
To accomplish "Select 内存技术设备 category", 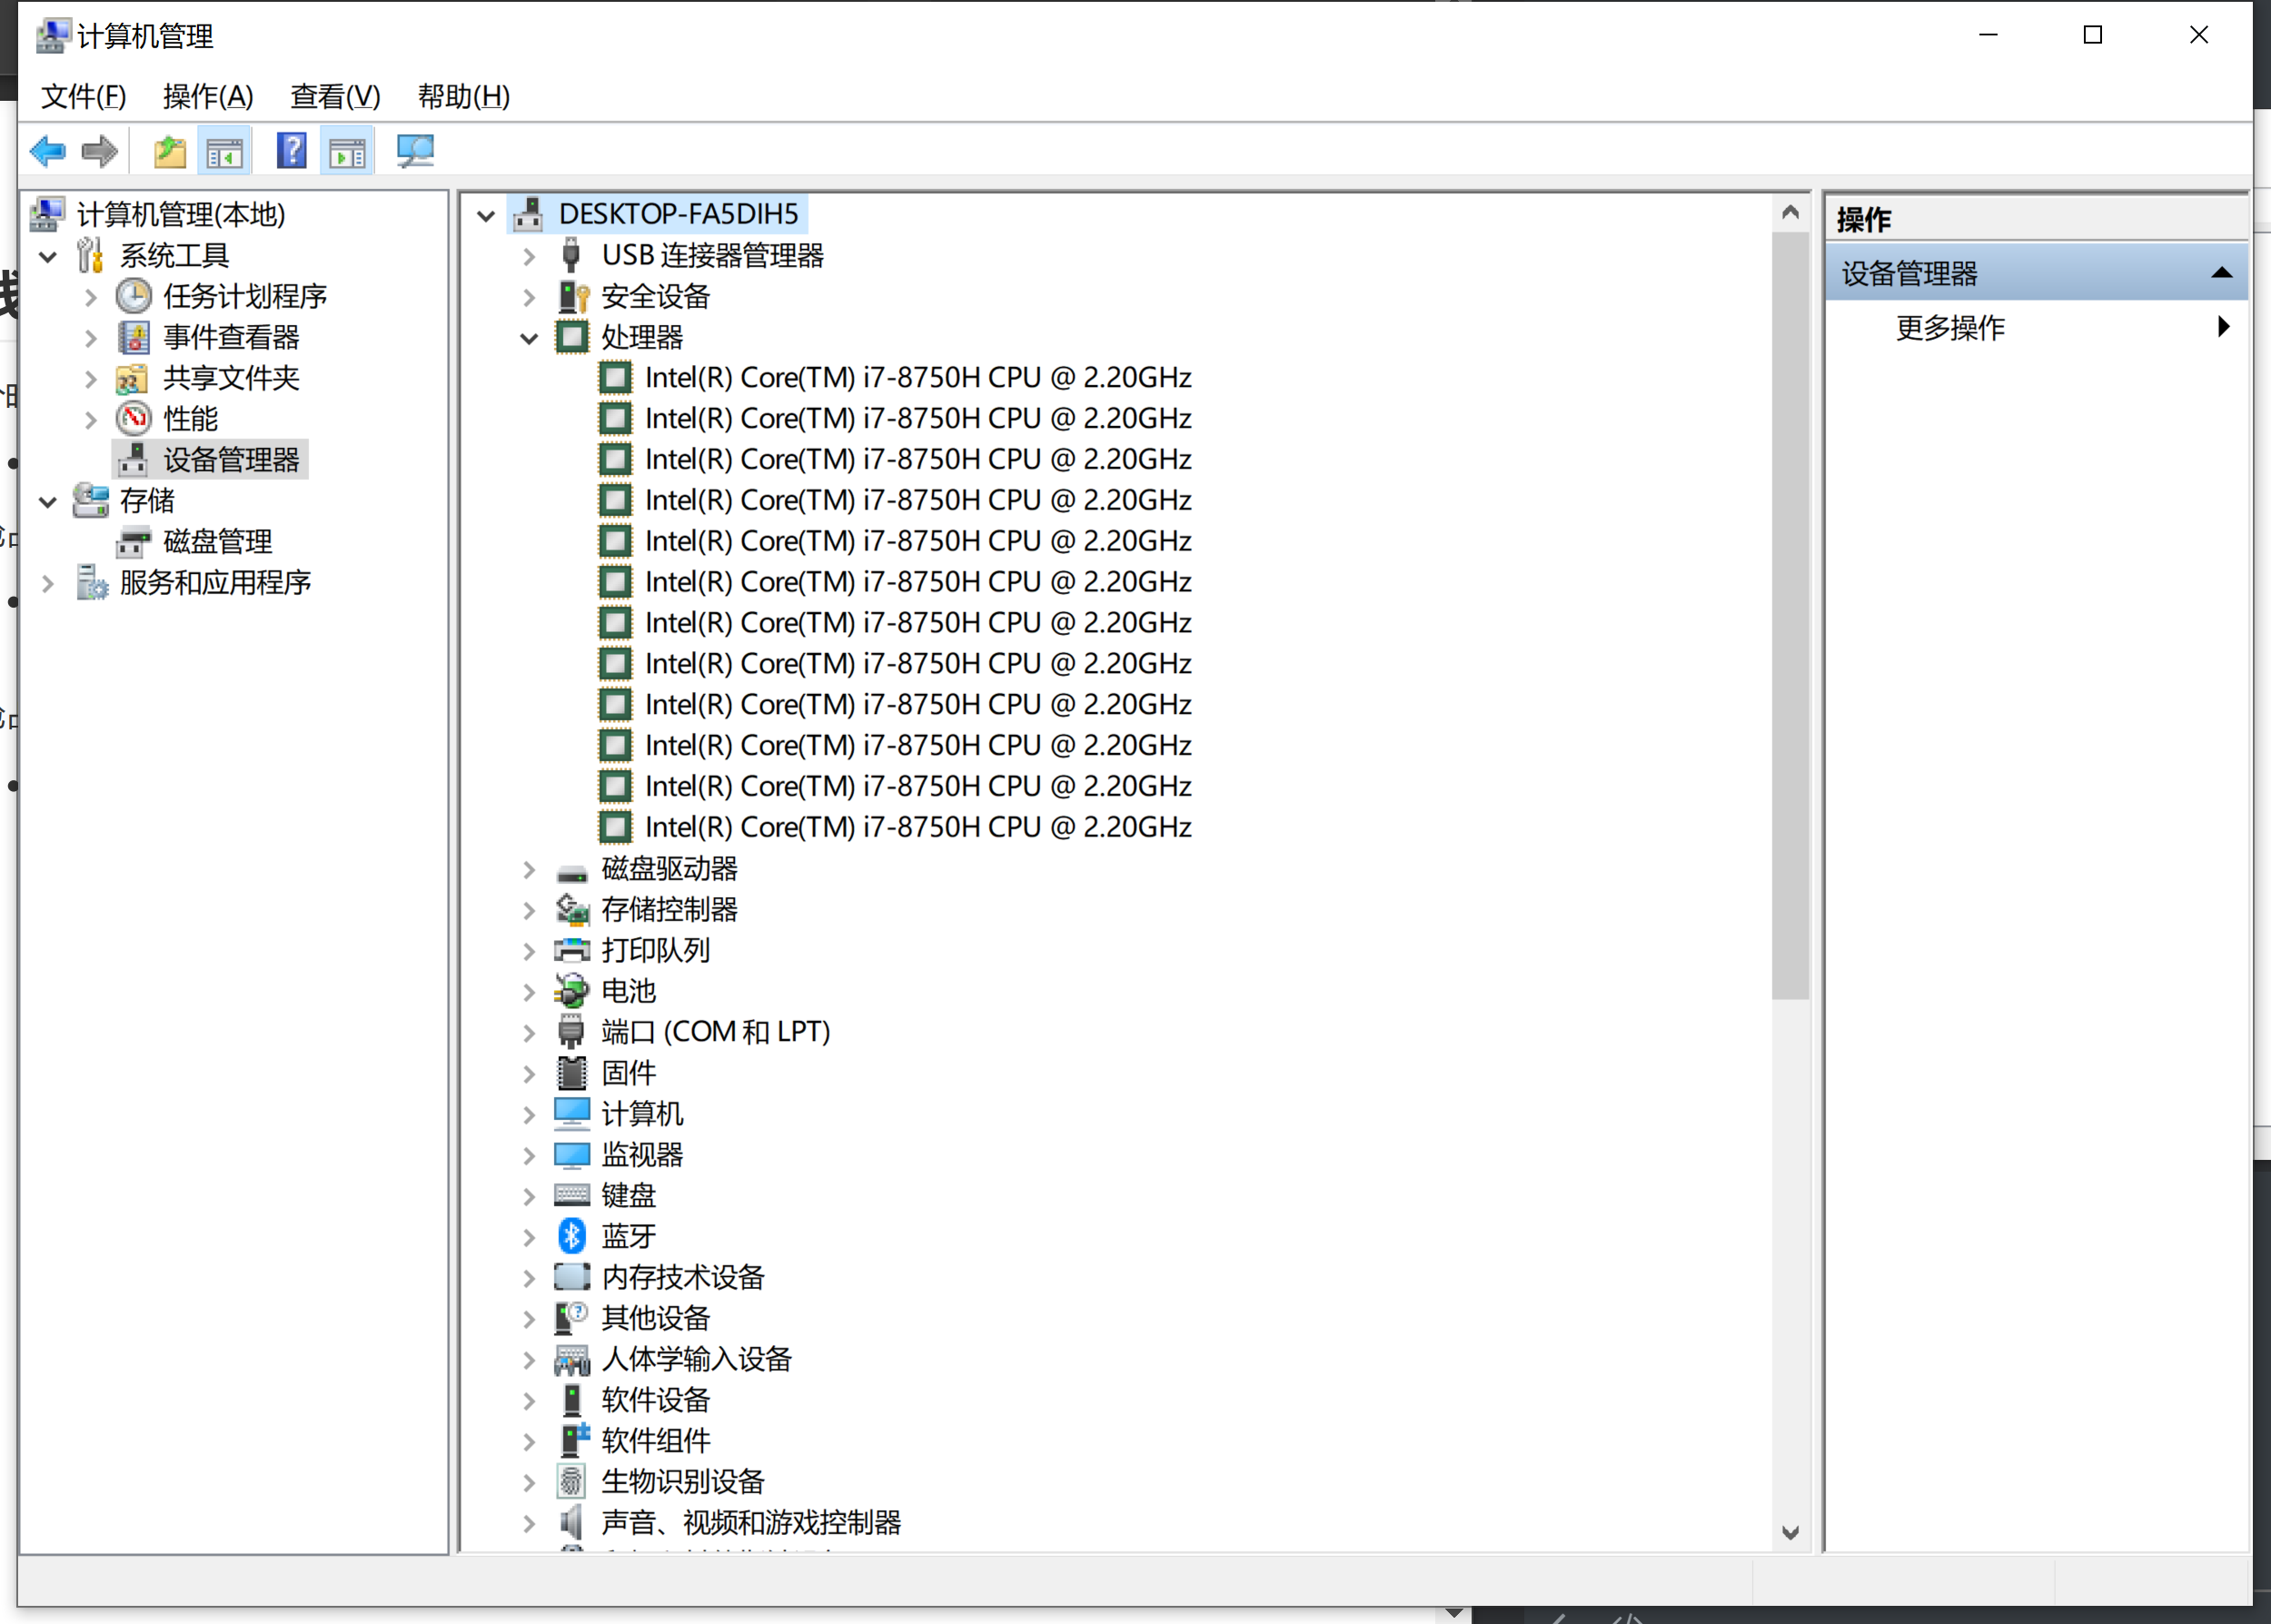I will 683,1277.
